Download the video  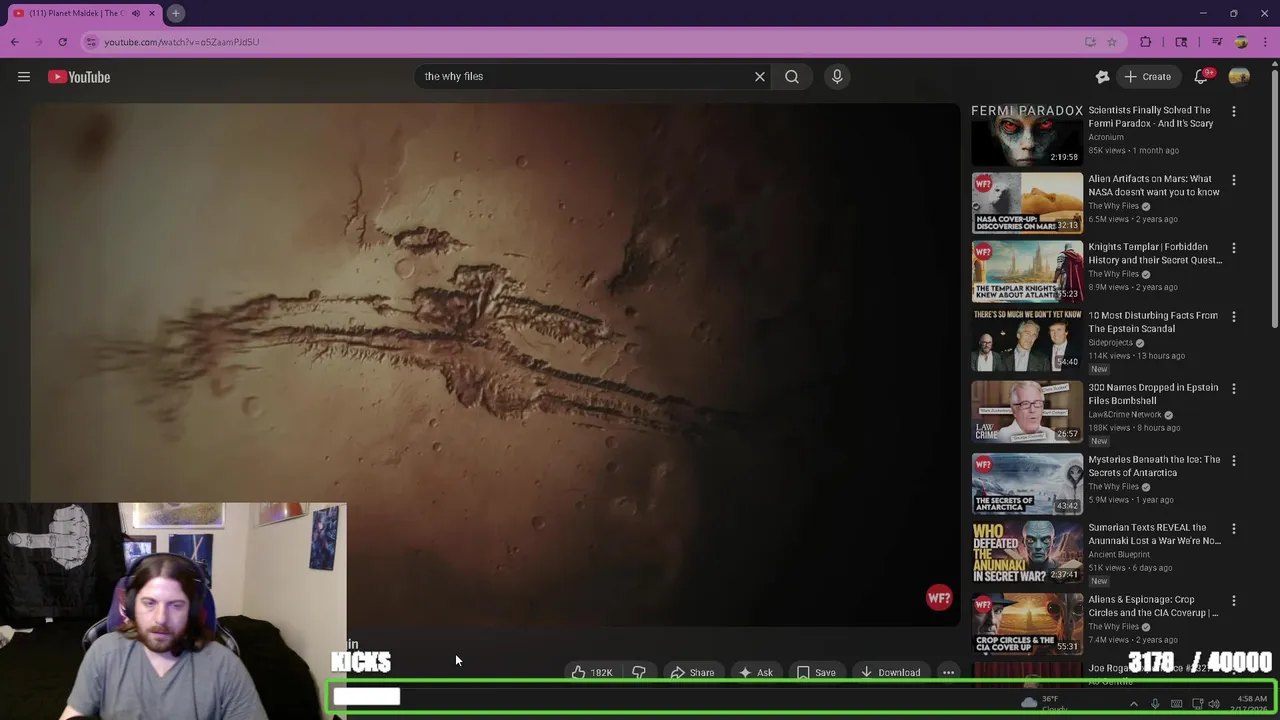[x=890, y=673]
